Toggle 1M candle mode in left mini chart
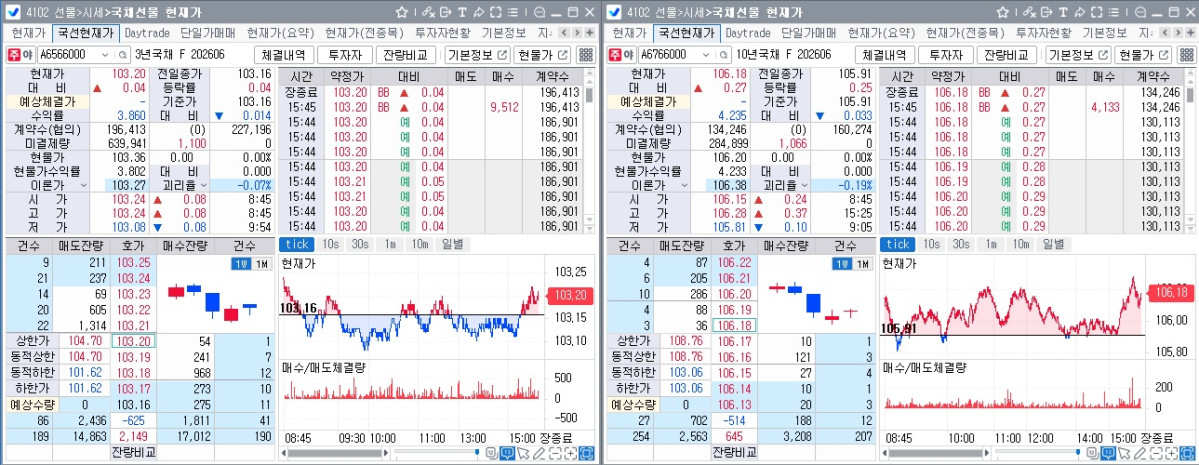The image size is (1199, 465). [262, 264]
